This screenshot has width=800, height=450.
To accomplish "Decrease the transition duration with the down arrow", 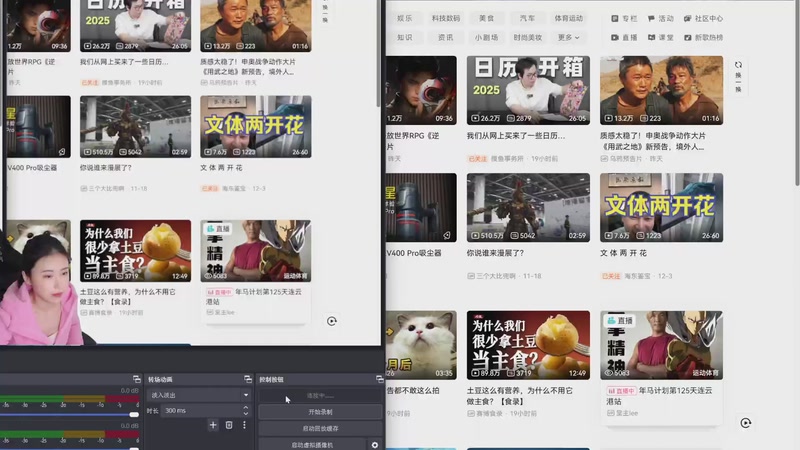I will [246, 413].
